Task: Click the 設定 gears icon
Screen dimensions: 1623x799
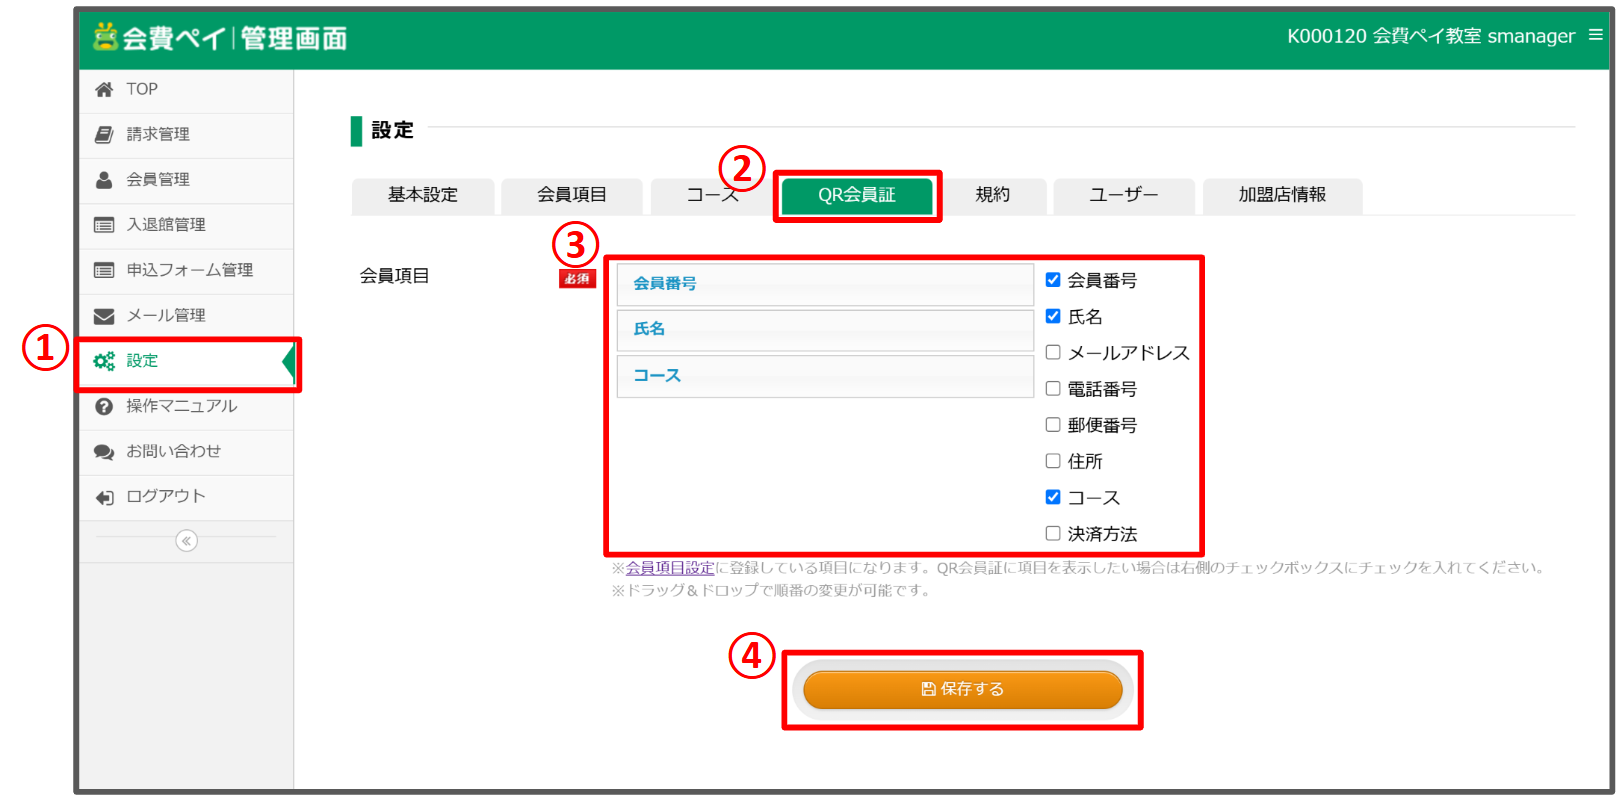Action: pos(104,361)
